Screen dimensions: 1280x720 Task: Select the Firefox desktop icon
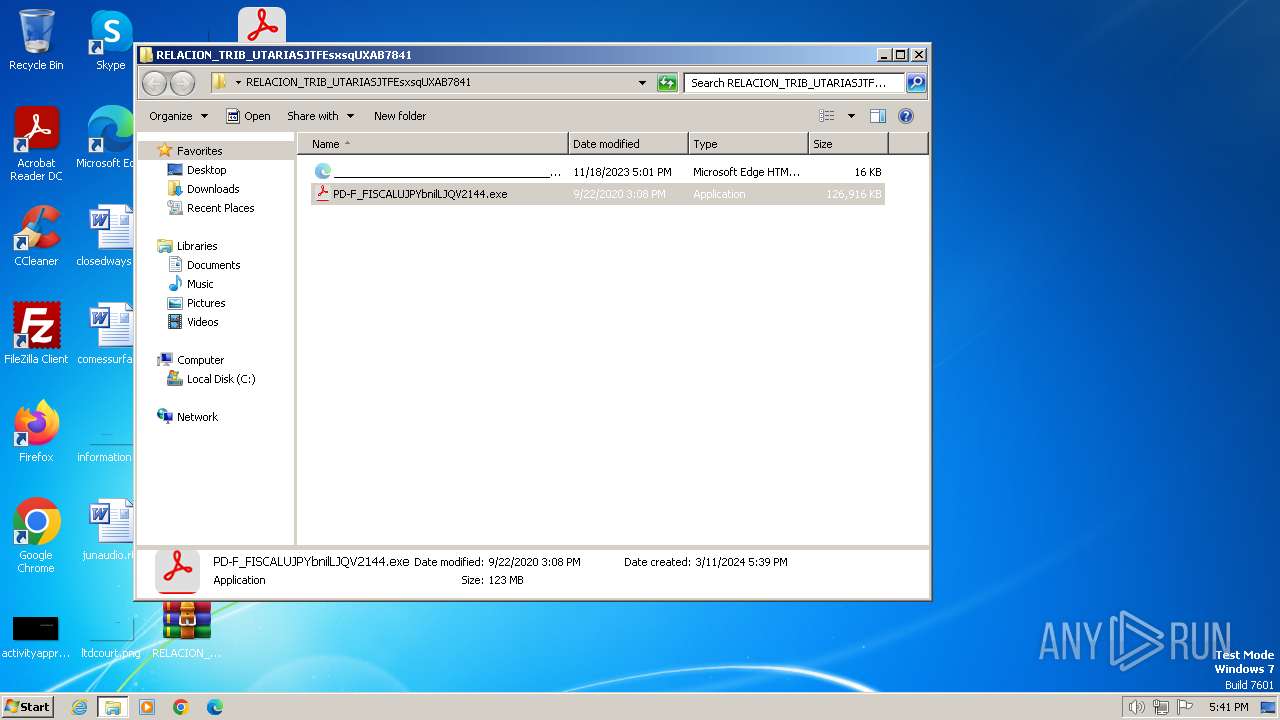click(36, 432)
